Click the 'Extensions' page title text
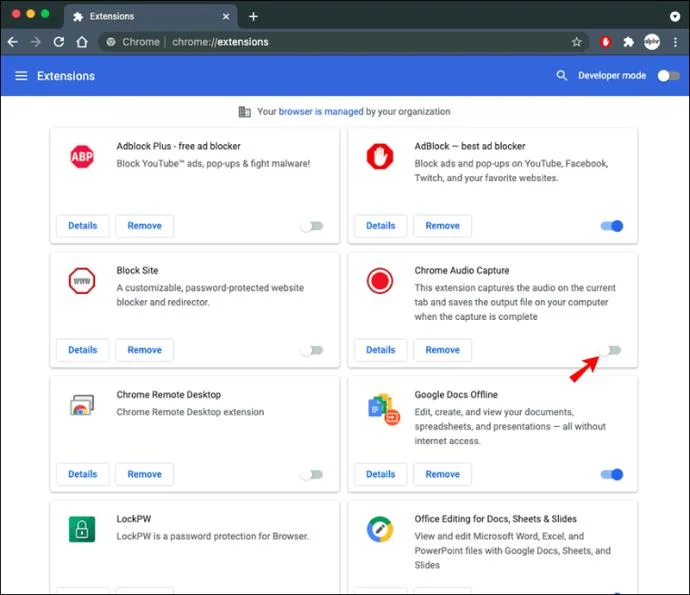Image resolution: width=690 pixels, height=595 pixels. coord(66,76)
